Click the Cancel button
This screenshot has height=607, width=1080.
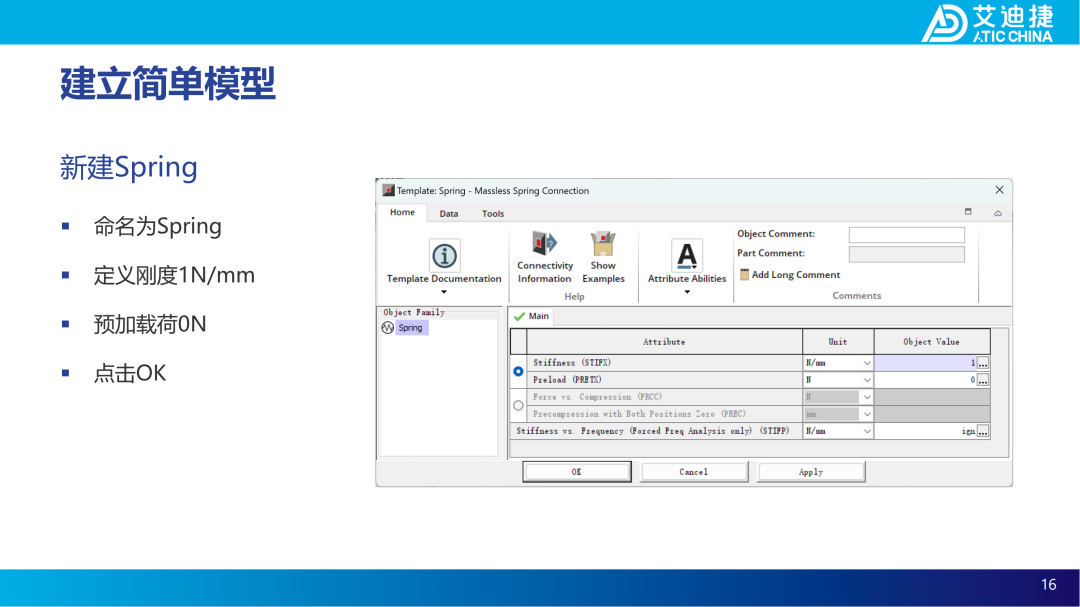[x=694, y=472]
